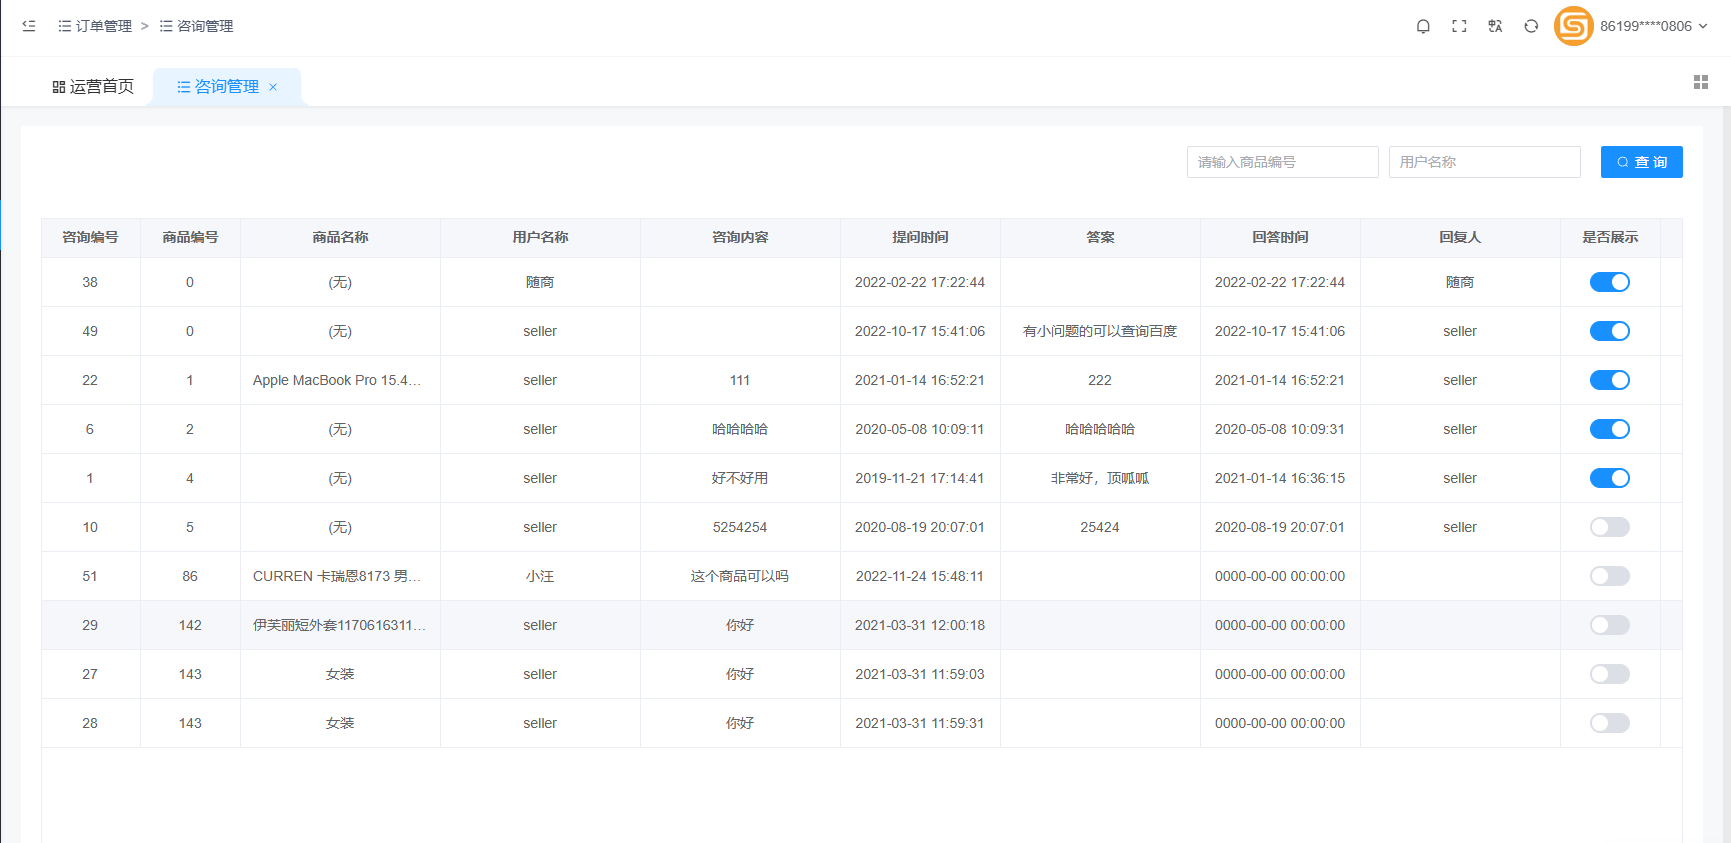
Task: Toggle fullscreen mode icon
Action: pyautogui.click(x=1459, y=26)
